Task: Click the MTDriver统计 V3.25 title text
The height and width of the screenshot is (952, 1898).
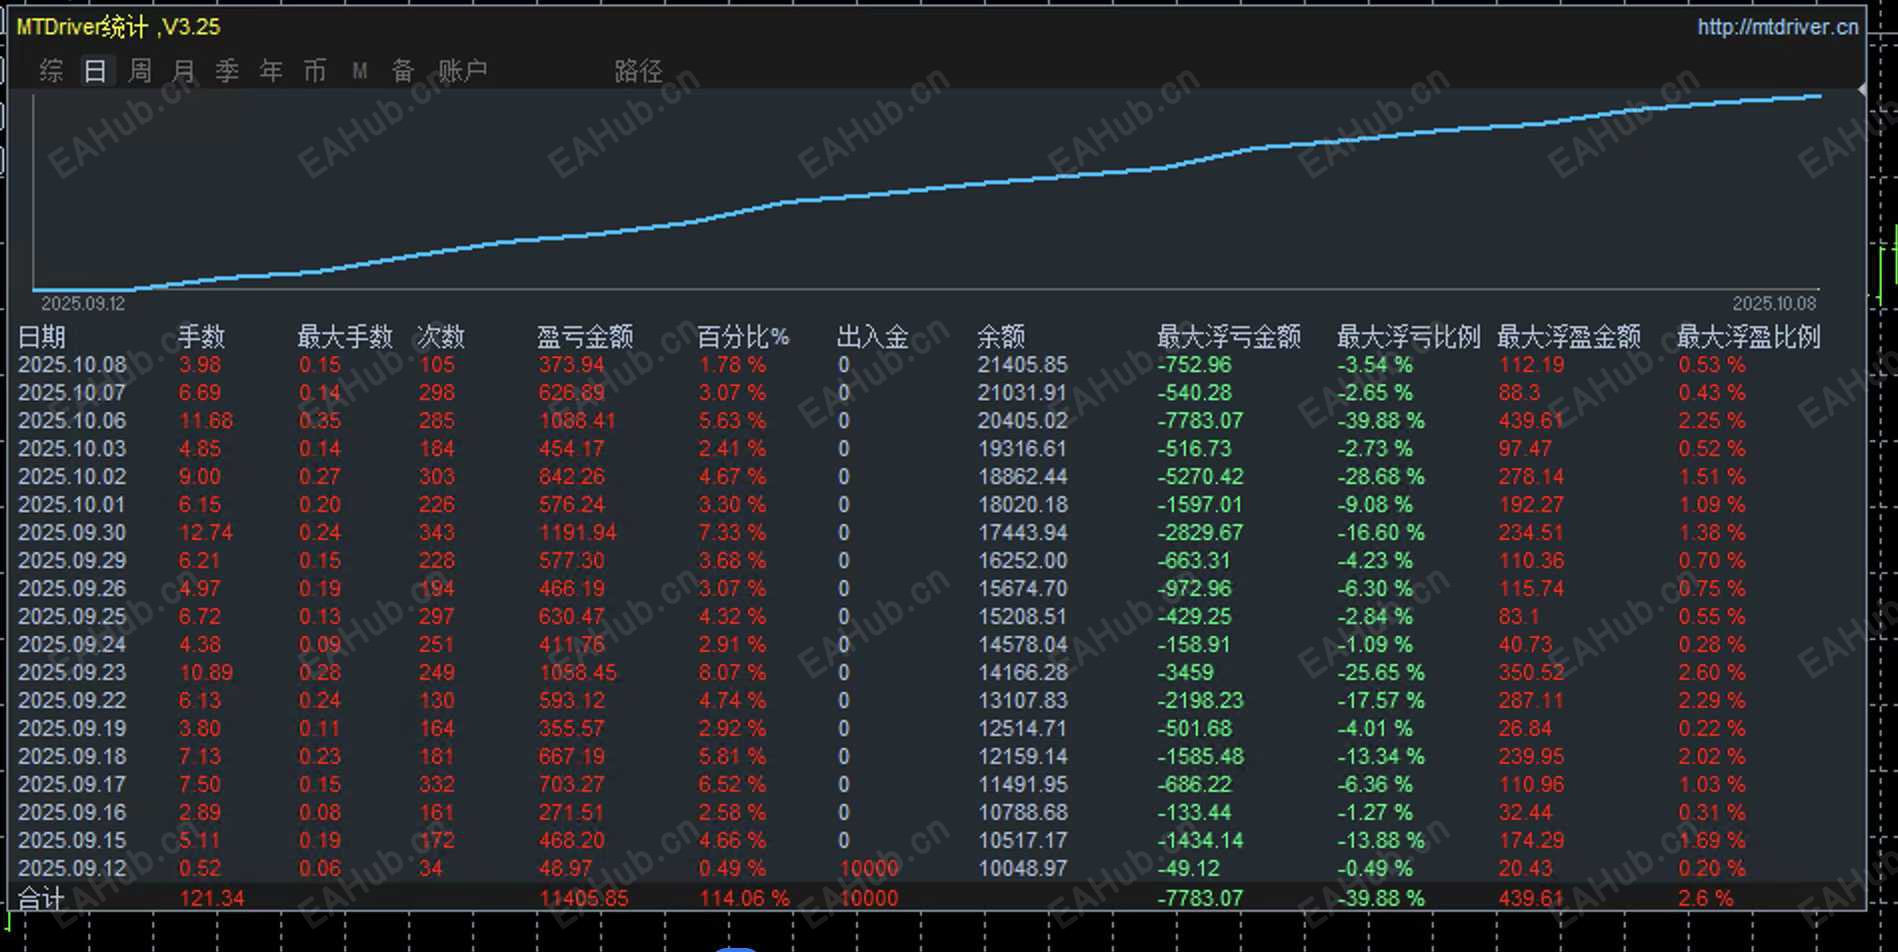Action: pos(119,27)
